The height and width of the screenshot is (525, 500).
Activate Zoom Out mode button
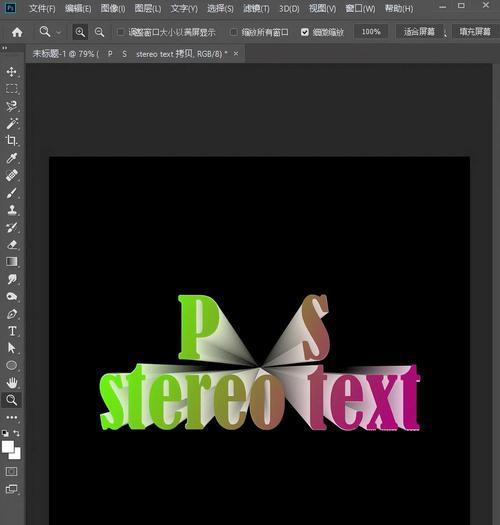99,32
